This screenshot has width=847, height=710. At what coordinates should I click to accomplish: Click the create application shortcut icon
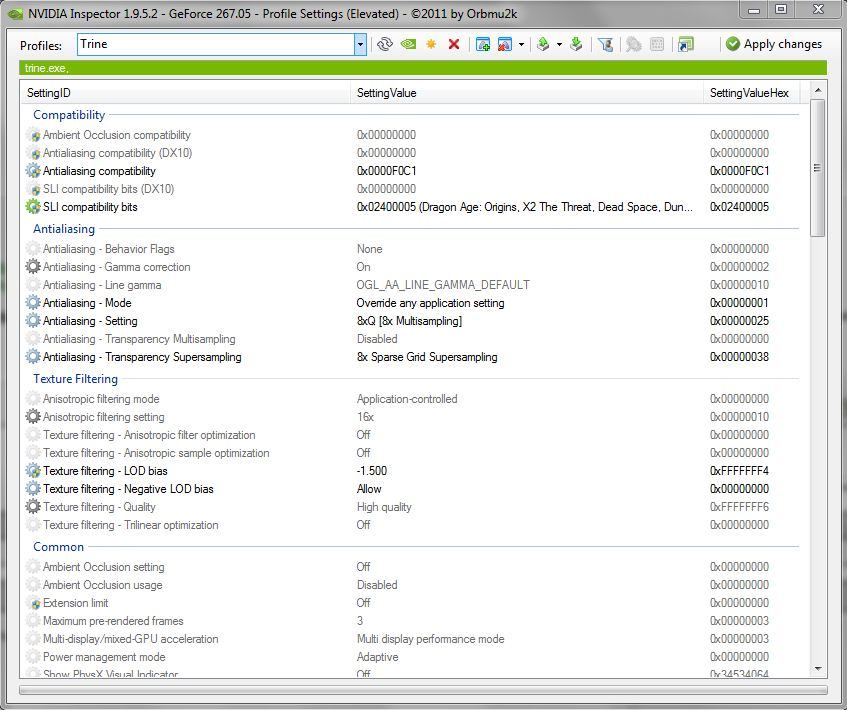point(685,44)
